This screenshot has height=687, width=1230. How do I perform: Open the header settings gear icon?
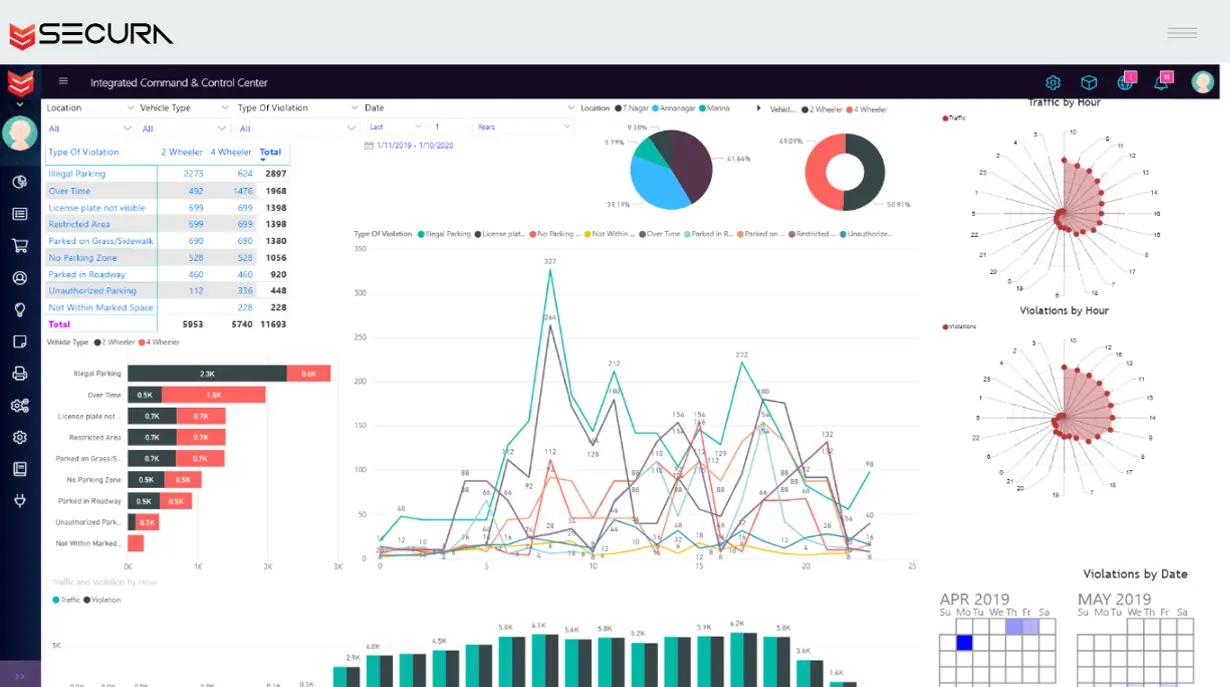(x=1053, y=83)
